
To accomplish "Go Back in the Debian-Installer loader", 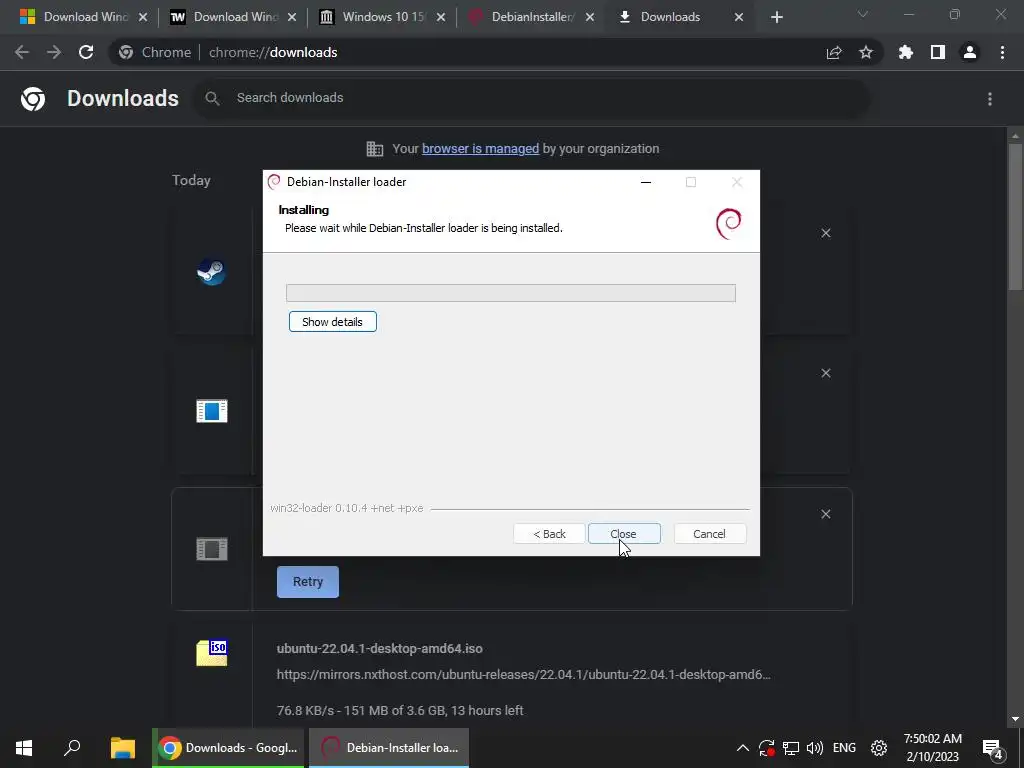I will click(x=549, y=534).
